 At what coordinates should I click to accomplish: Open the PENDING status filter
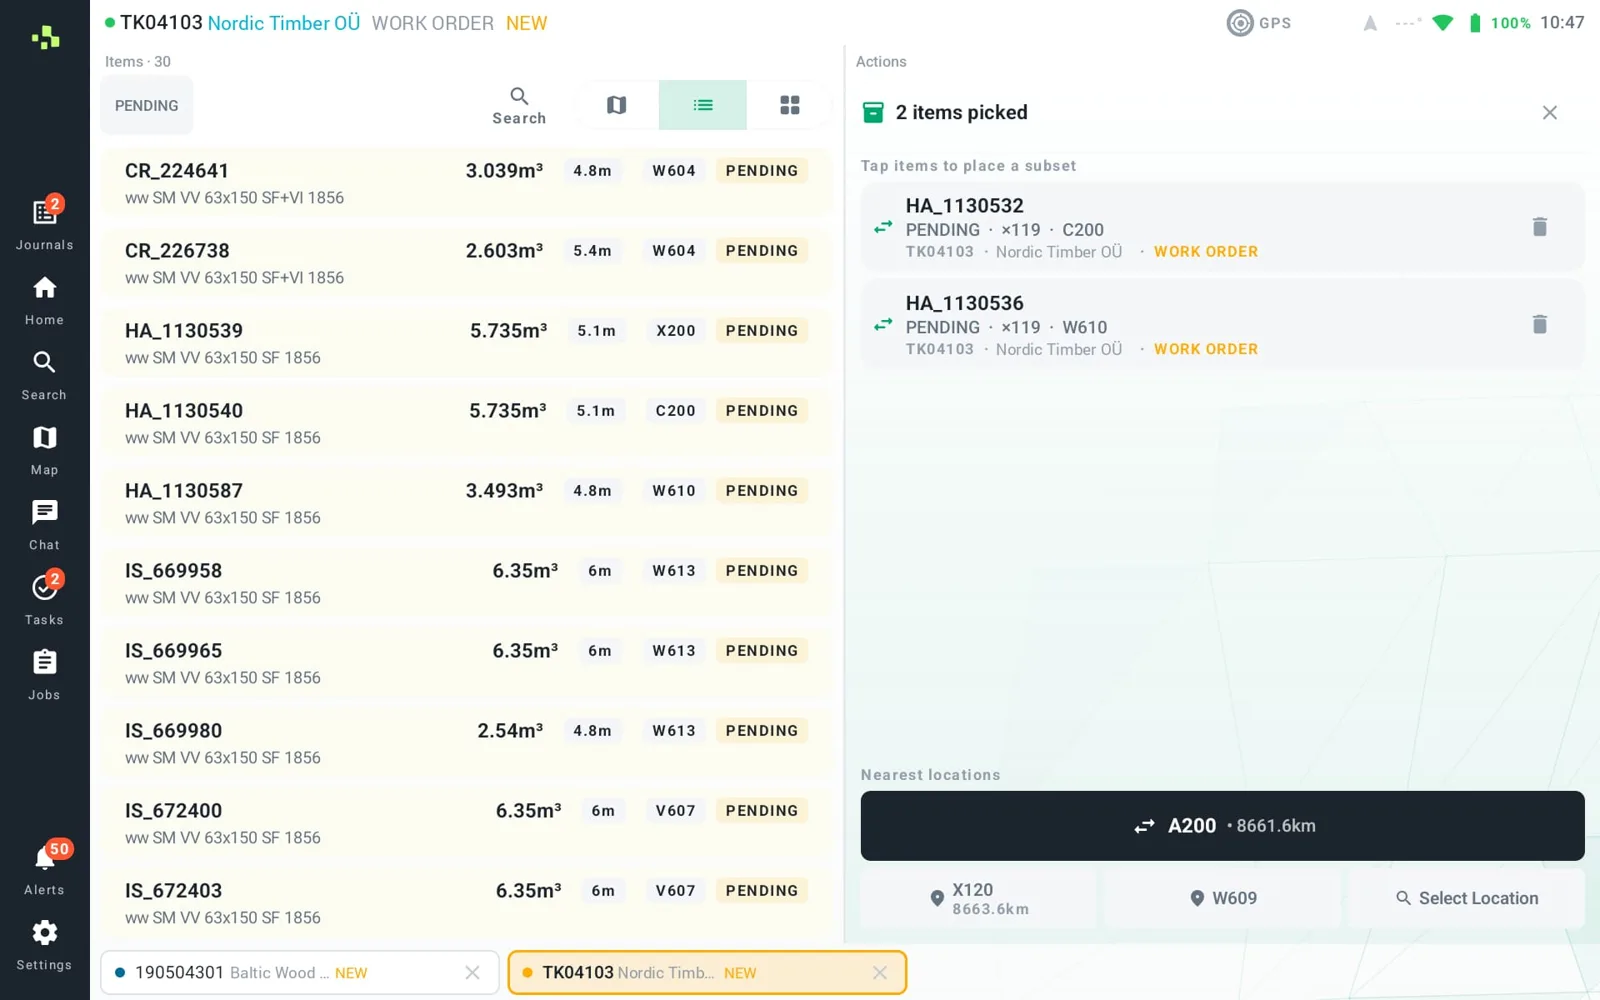point(147,105)
